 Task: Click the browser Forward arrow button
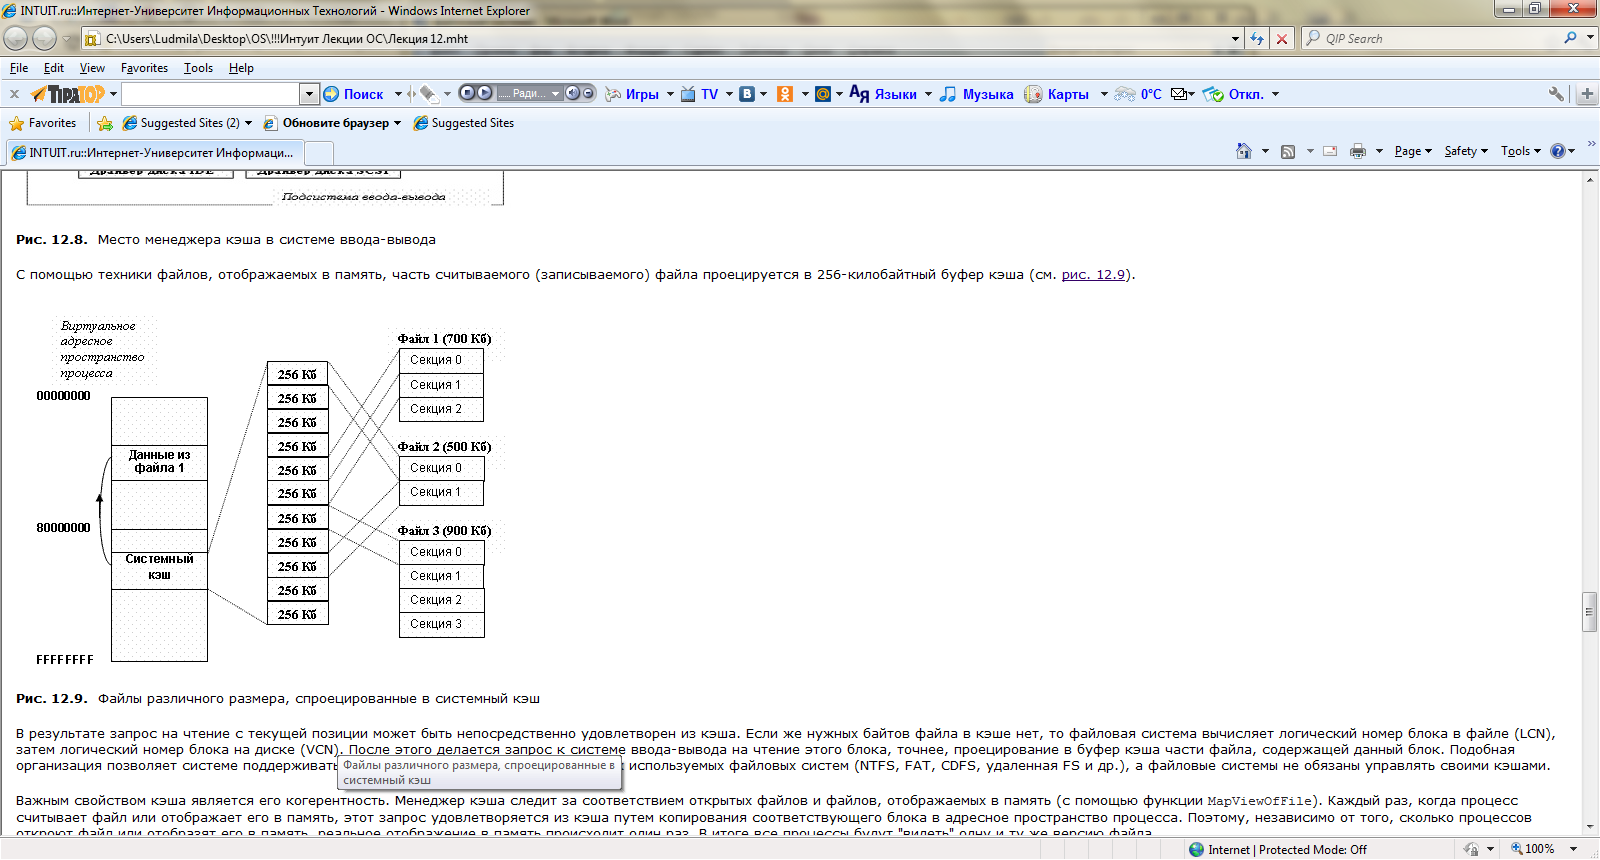45,38
